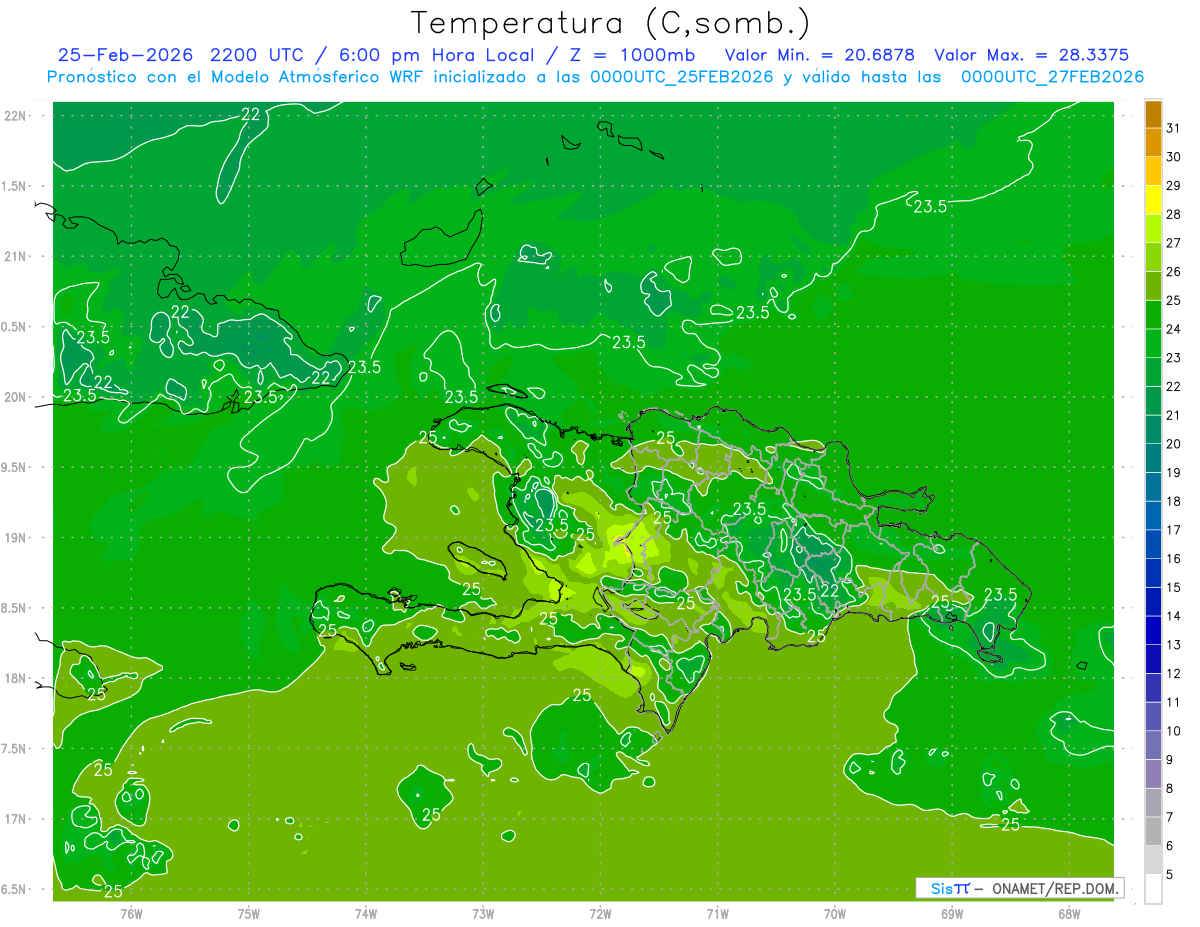Select the date text "25-Feb-2026"

(x=124, y=55)
